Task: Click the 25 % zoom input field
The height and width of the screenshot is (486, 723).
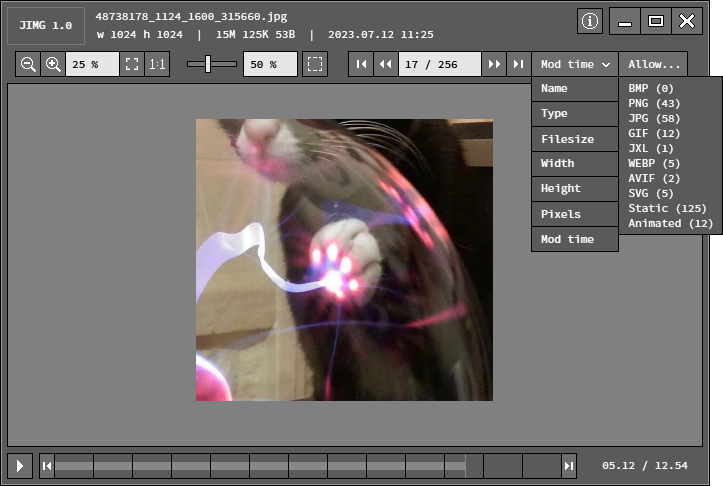Action: point(92,64)
